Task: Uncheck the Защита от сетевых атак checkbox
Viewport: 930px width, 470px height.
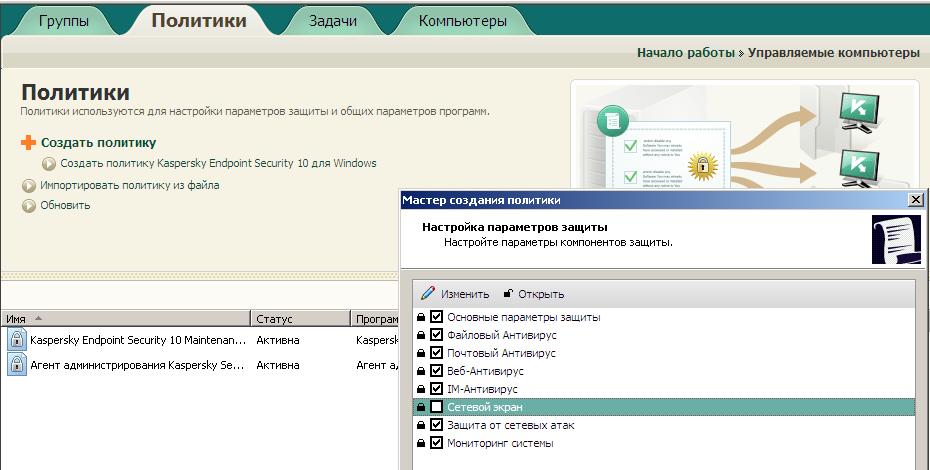Action: (437, 425)
